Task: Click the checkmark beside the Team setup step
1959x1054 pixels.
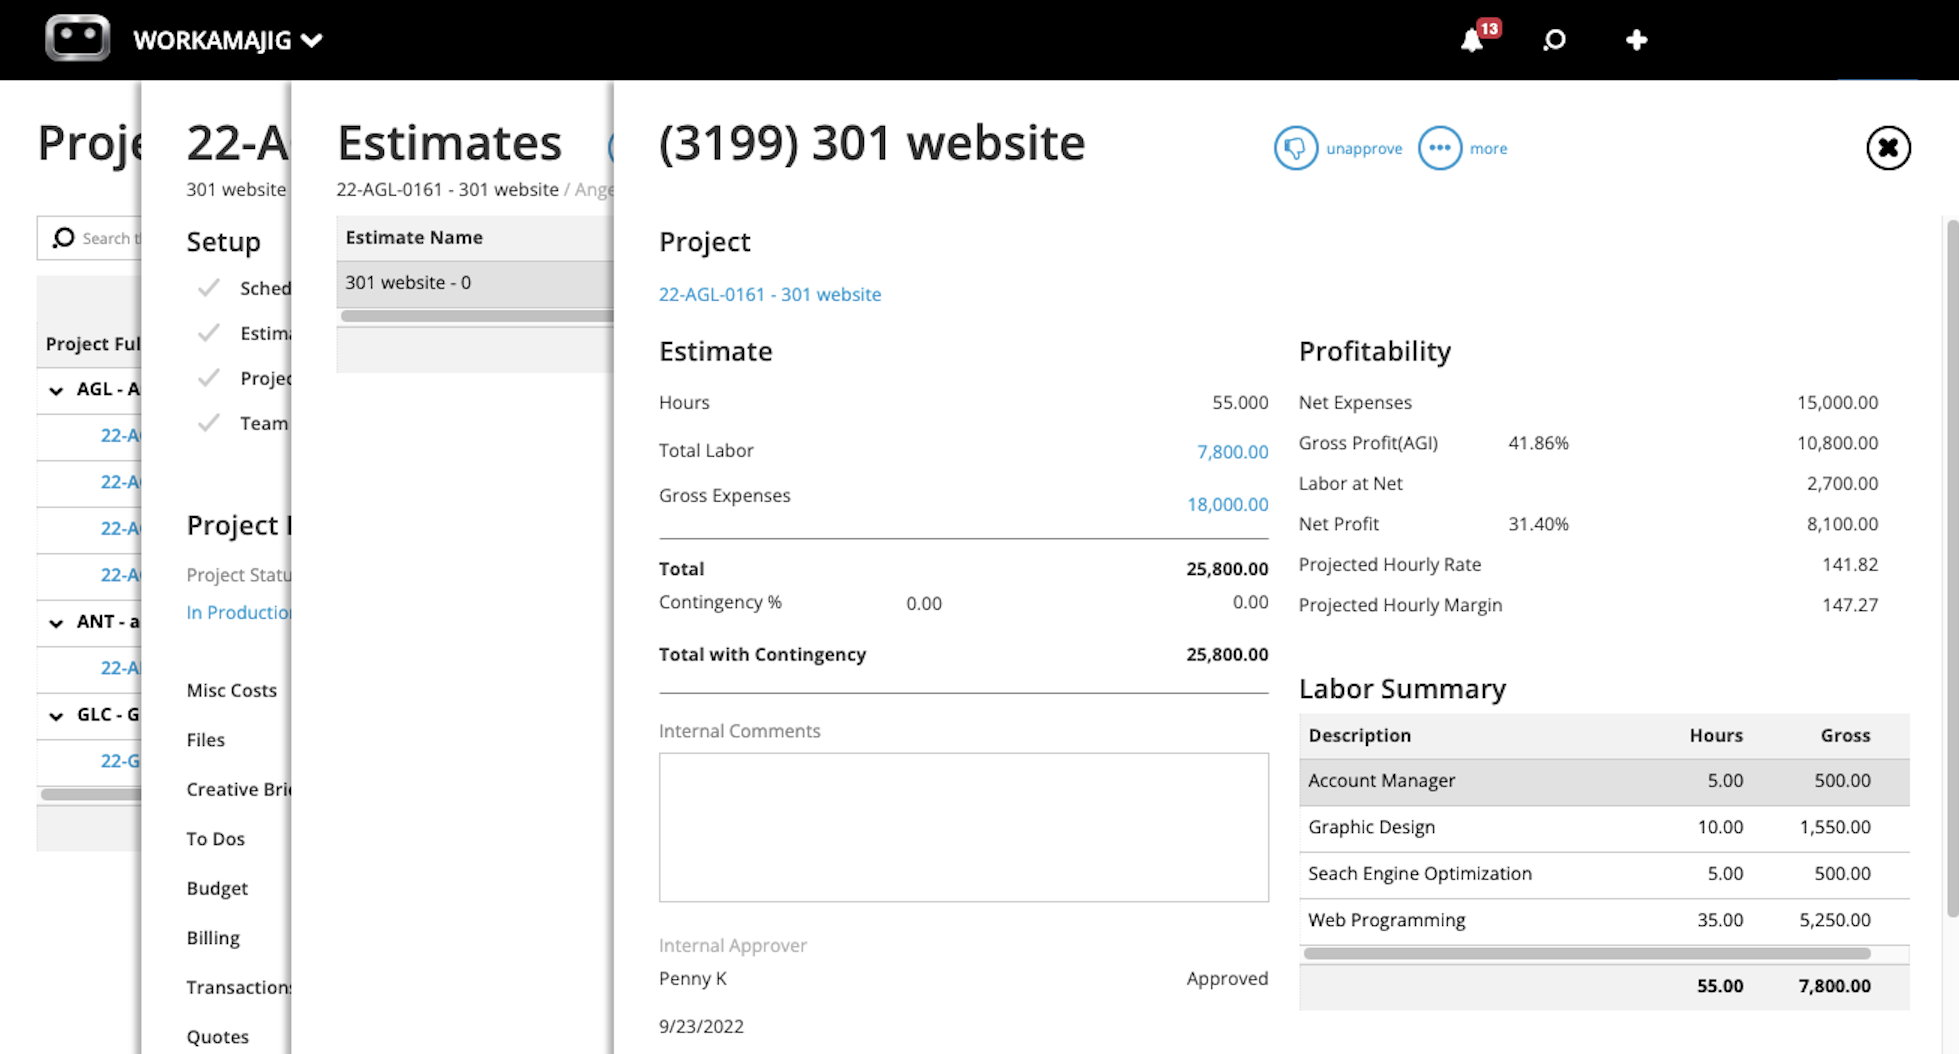Action: (x=208, y=423)
